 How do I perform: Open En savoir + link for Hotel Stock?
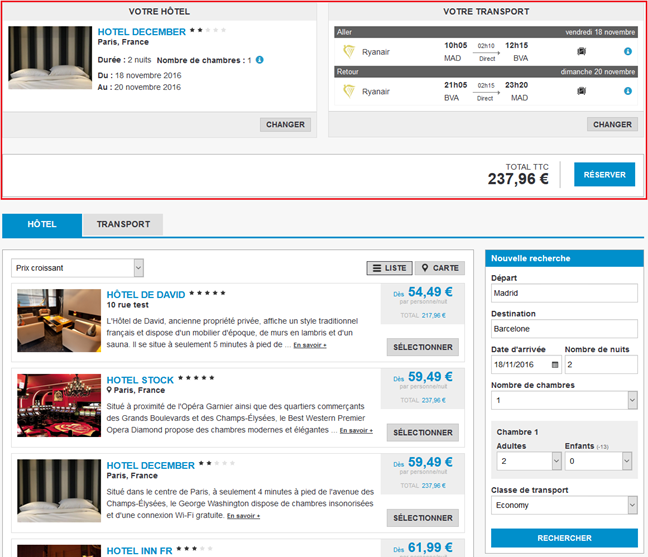(356, 431)
